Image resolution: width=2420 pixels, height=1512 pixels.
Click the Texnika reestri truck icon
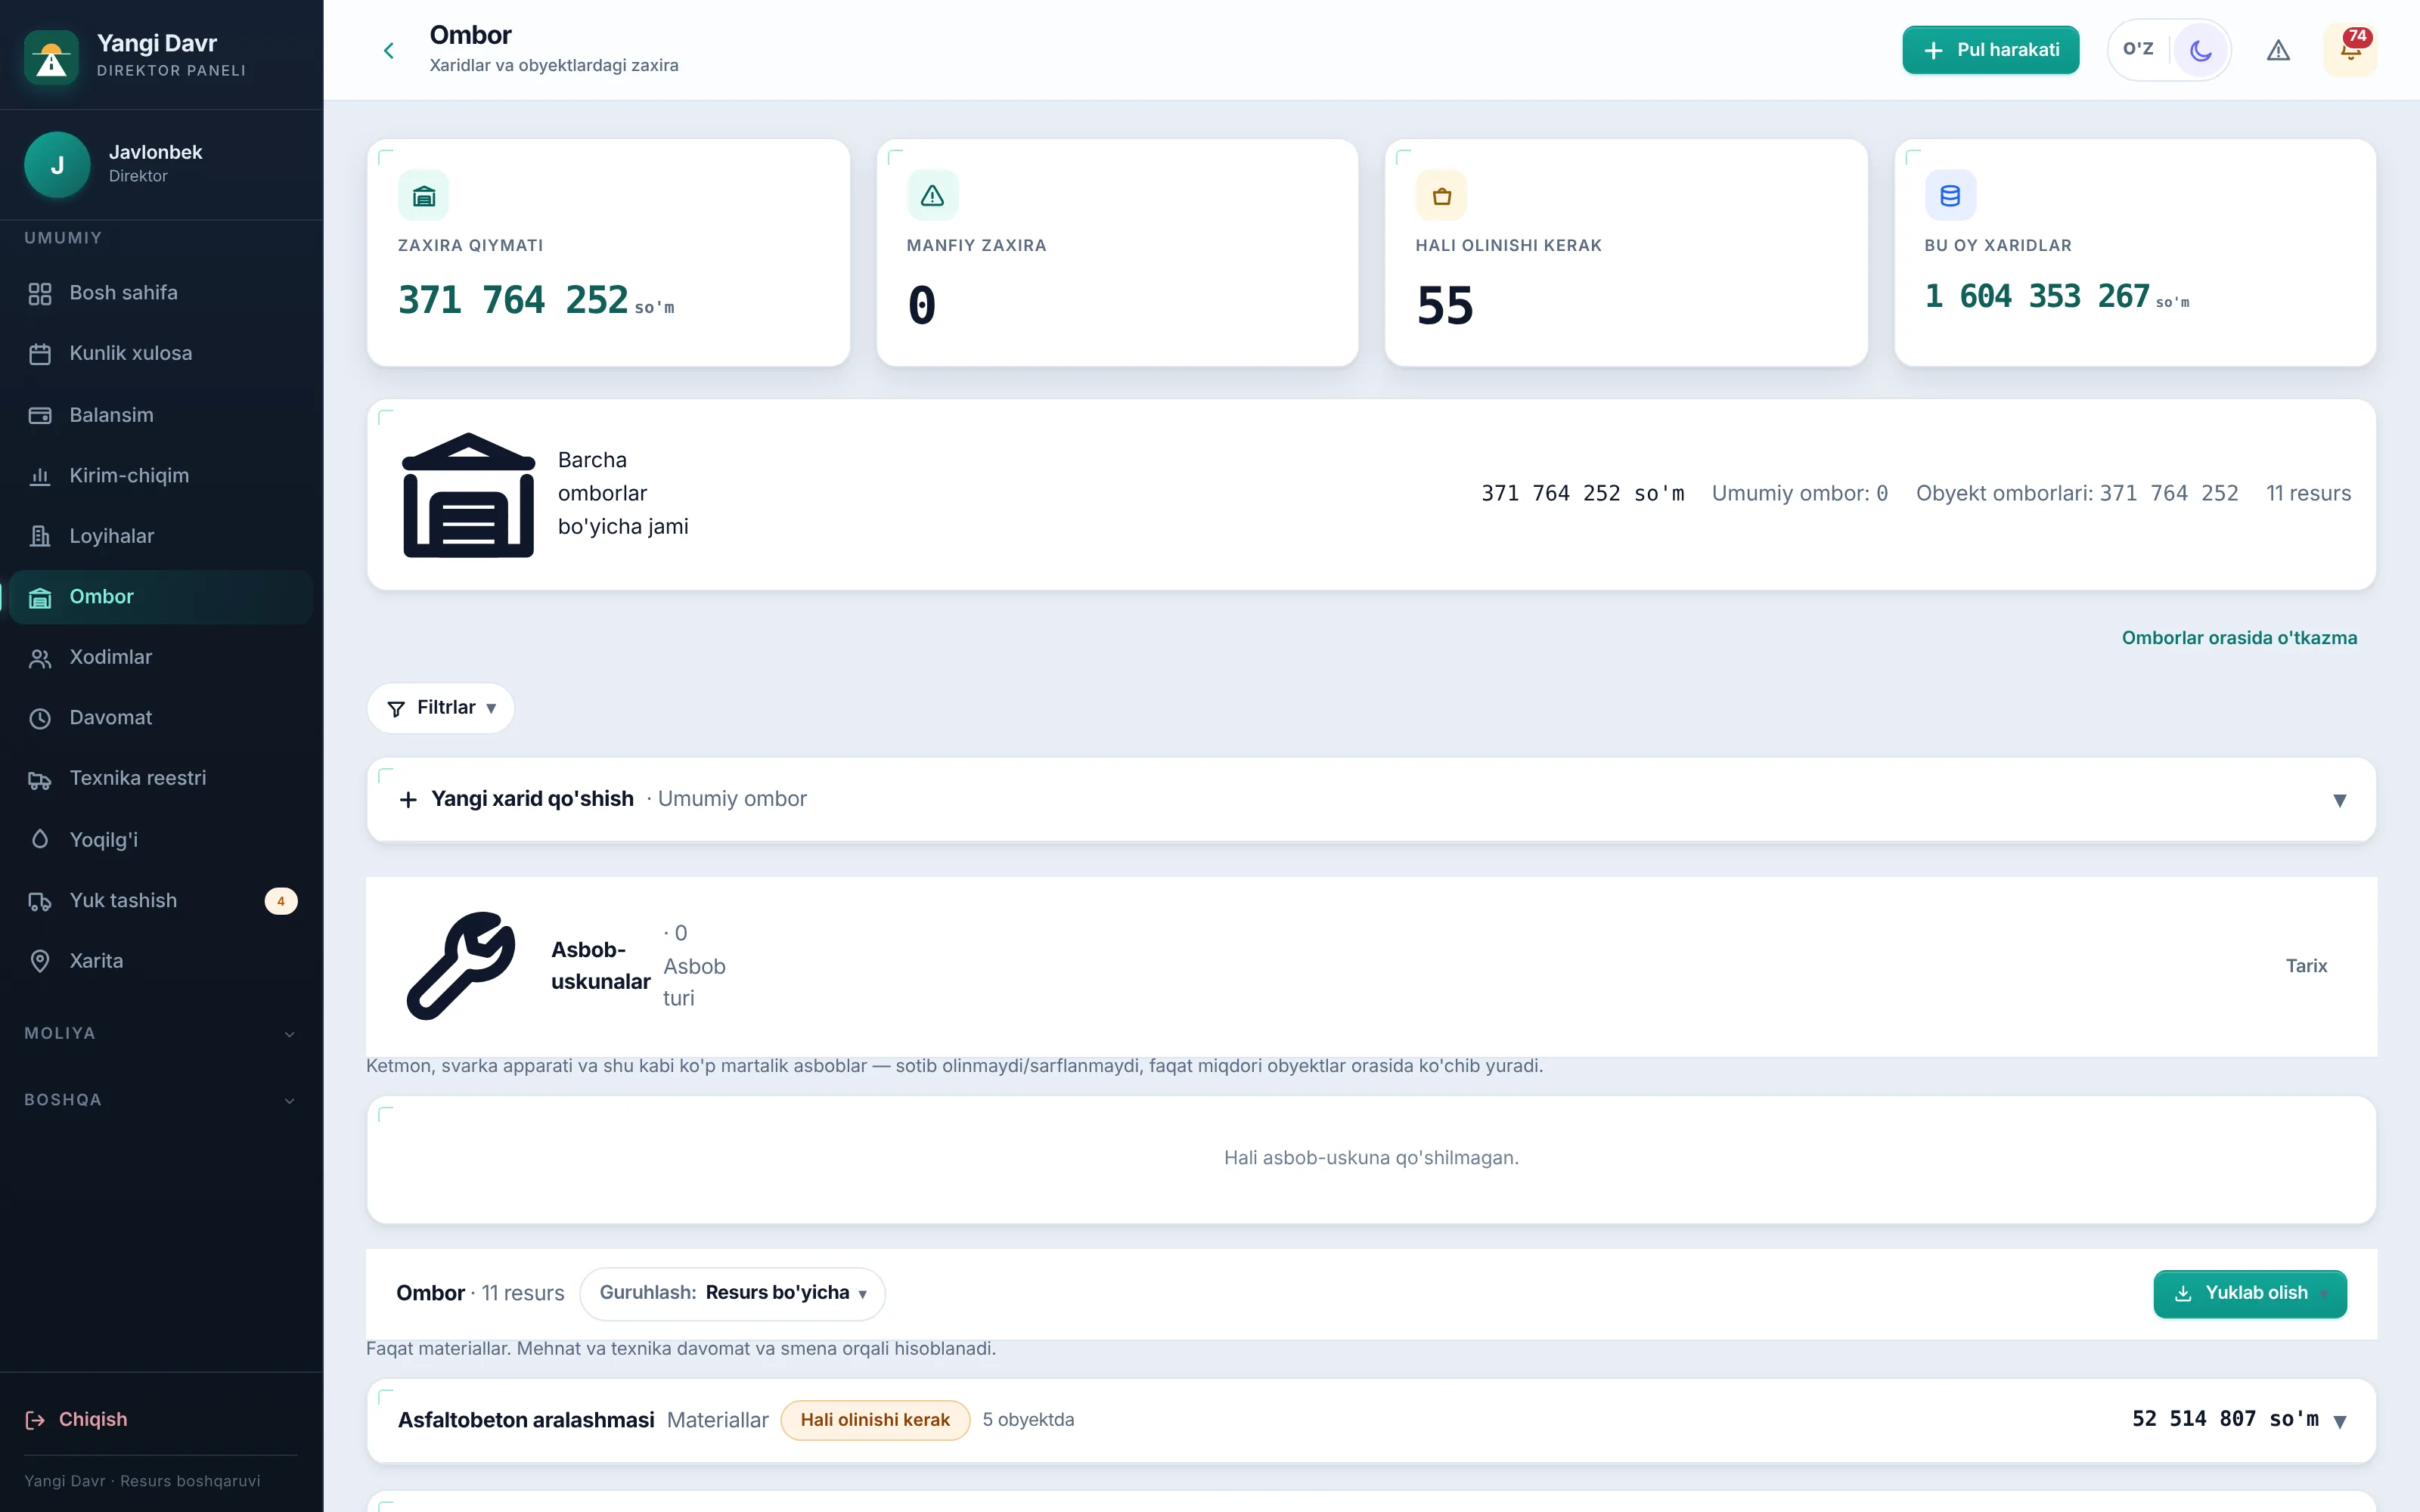coord(40,780)
